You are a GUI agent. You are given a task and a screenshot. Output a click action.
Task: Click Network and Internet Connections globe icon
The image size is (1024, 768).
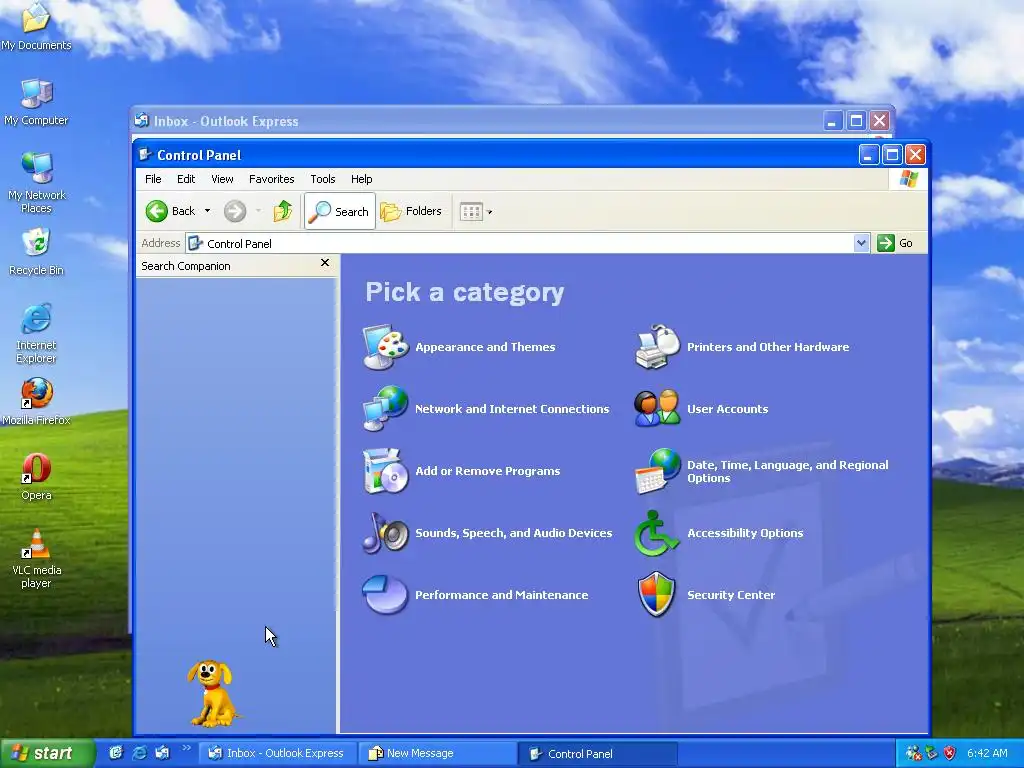coord(385,409)
